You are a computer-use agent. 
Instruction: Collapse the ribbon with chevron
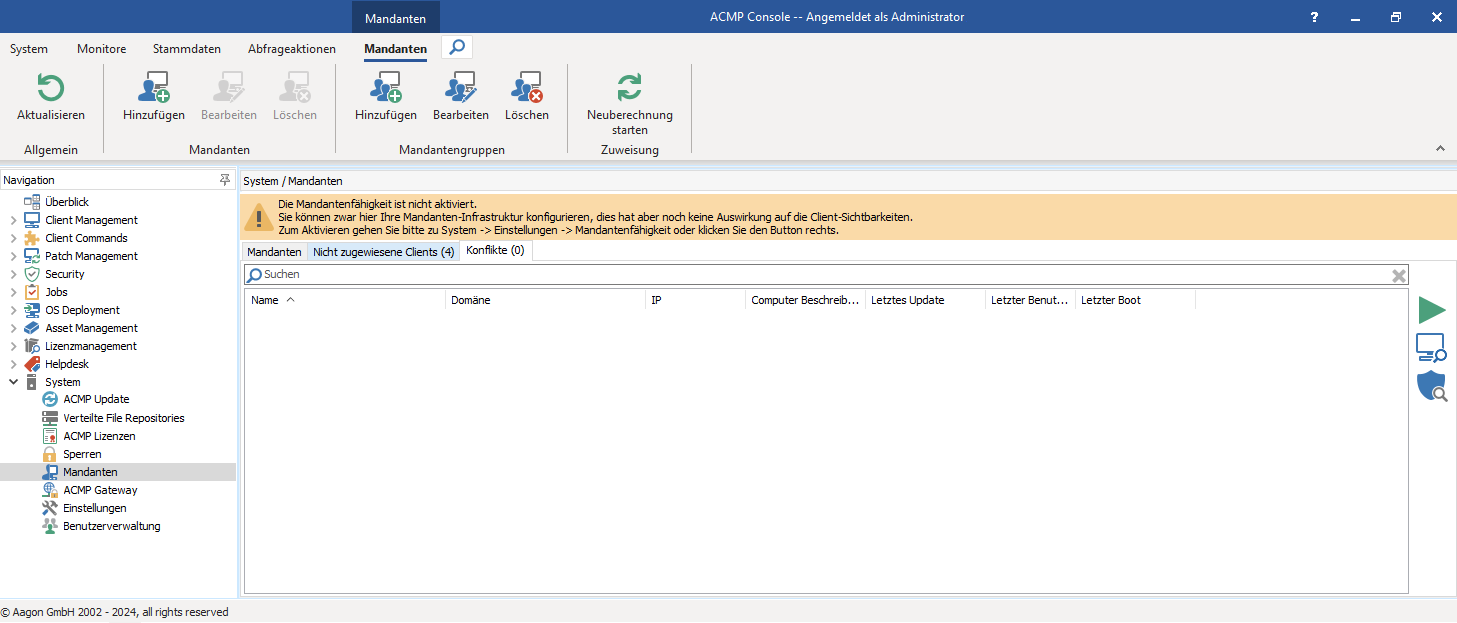pyautogui.click(x=1440, y=148)
